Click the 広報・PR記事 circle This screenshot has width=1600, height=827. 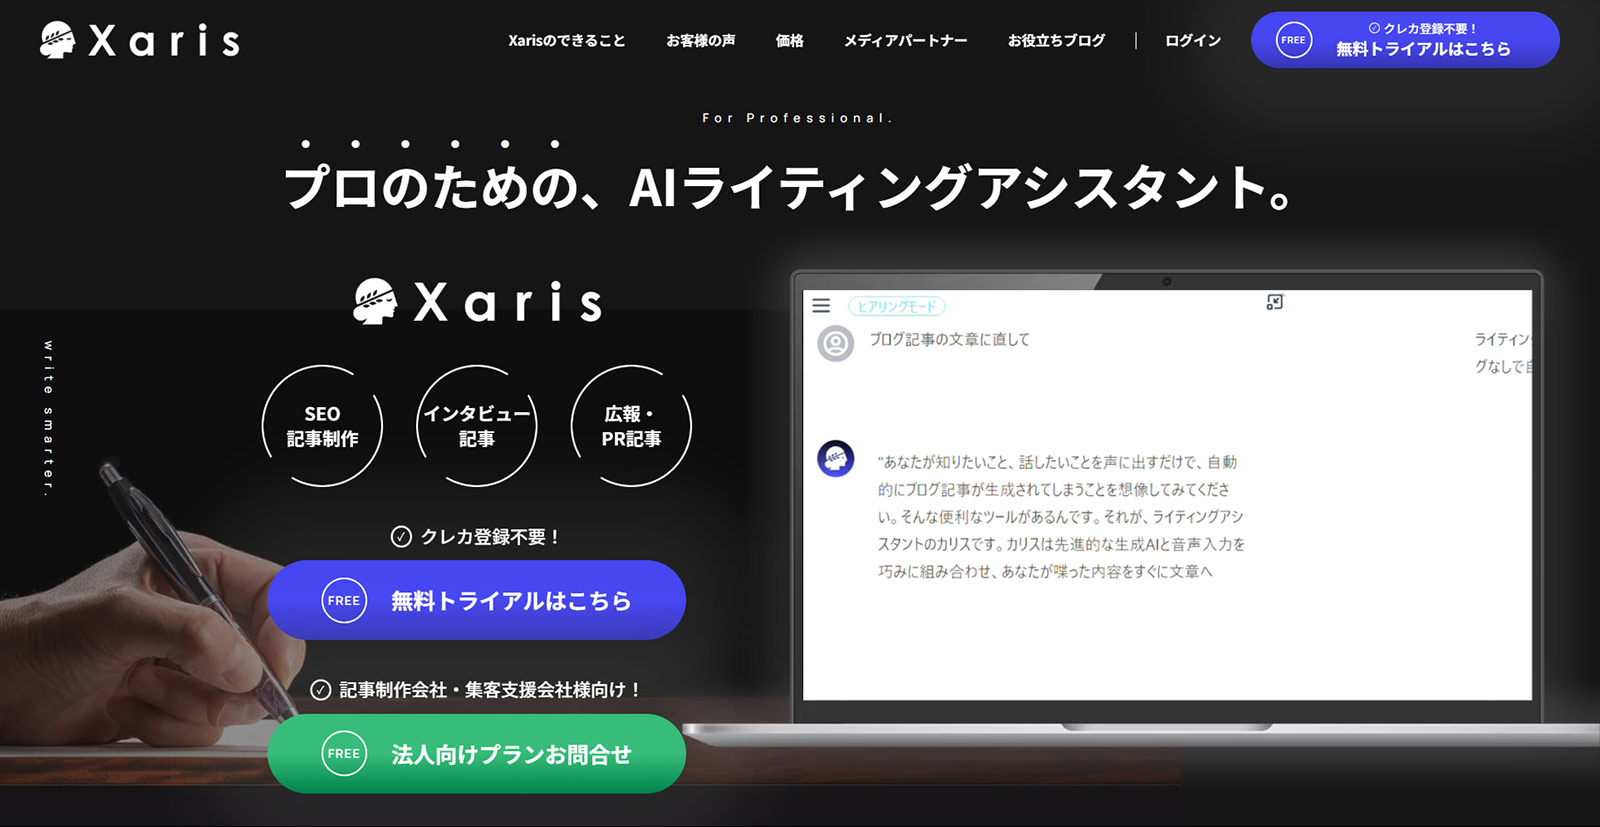[631, 426]
